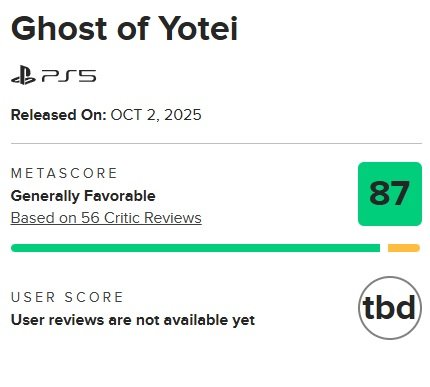This screenshot has width=430, height=387.
Task: Click the horizontal divider below release date
Action: point(216,143)
